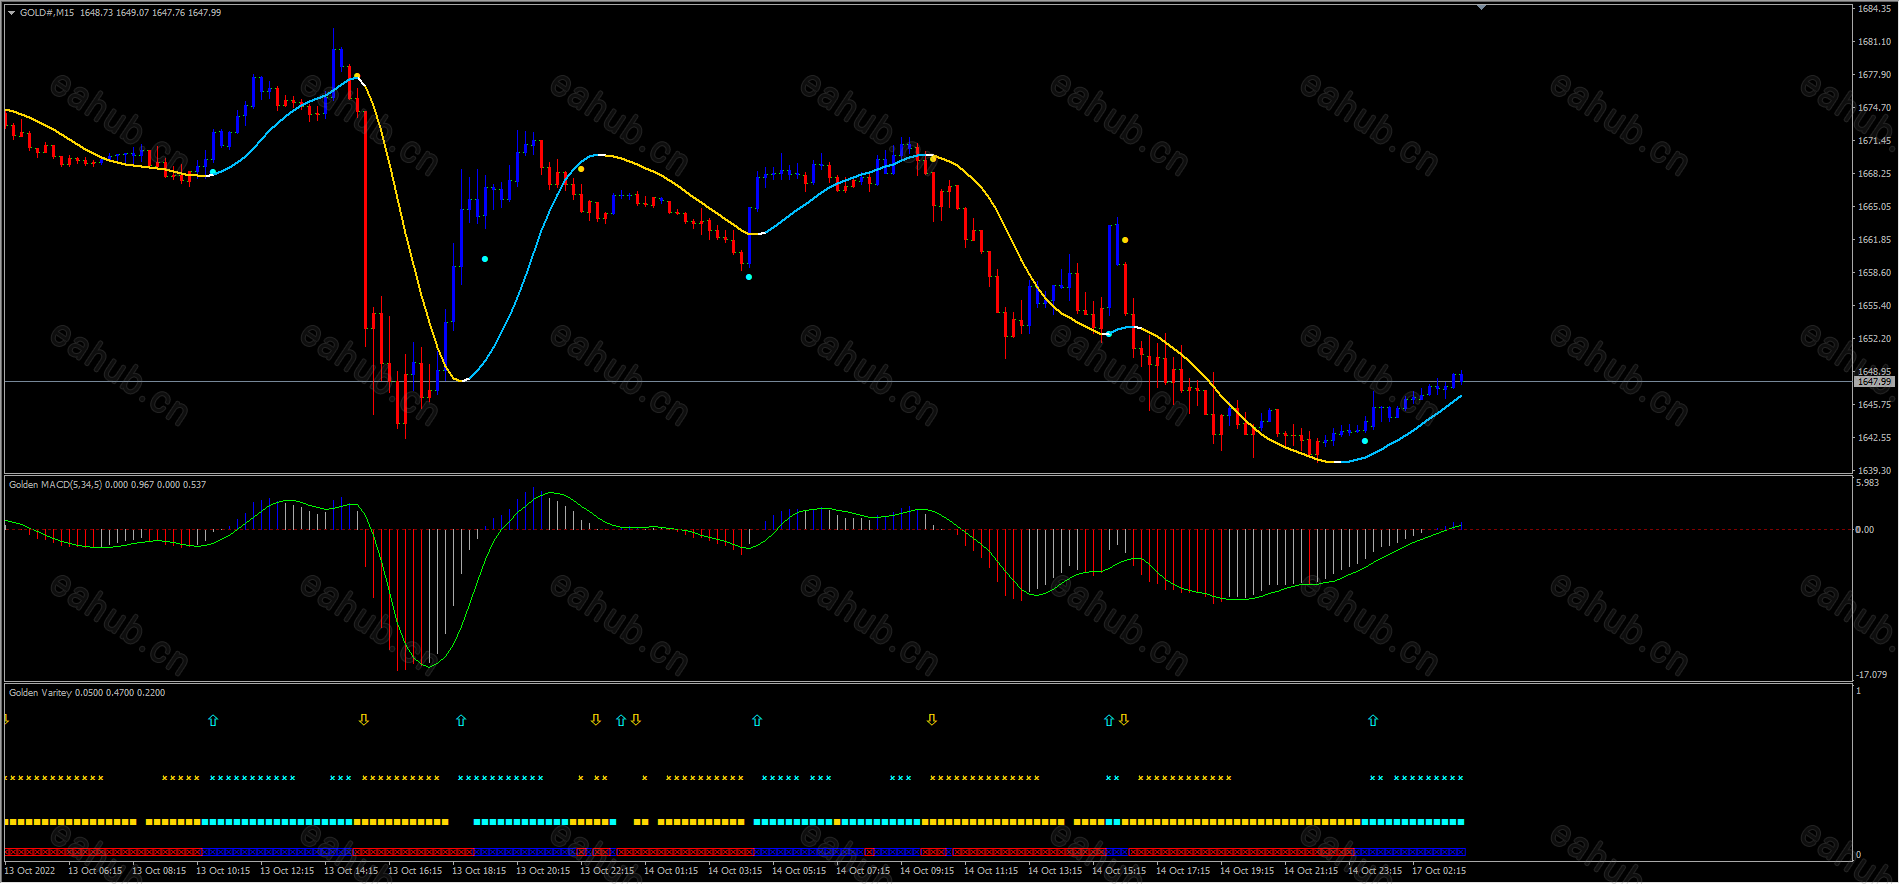Click the blue up arrow above 14 Oct 23:15

pyautogui.click(x=1373, y=720)
